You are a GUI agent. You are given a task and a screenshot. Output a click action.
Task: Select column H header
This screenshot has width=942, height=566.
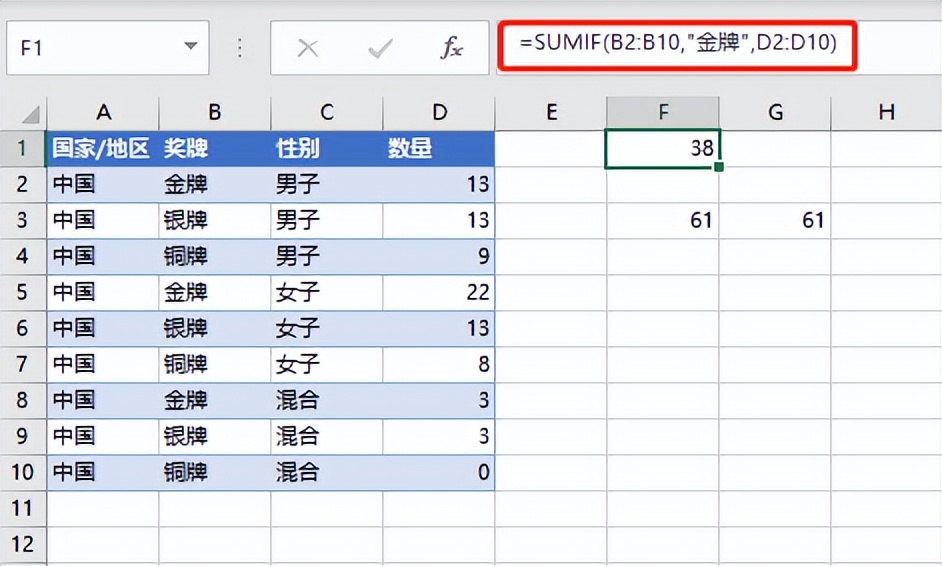(x=886, y=112)
